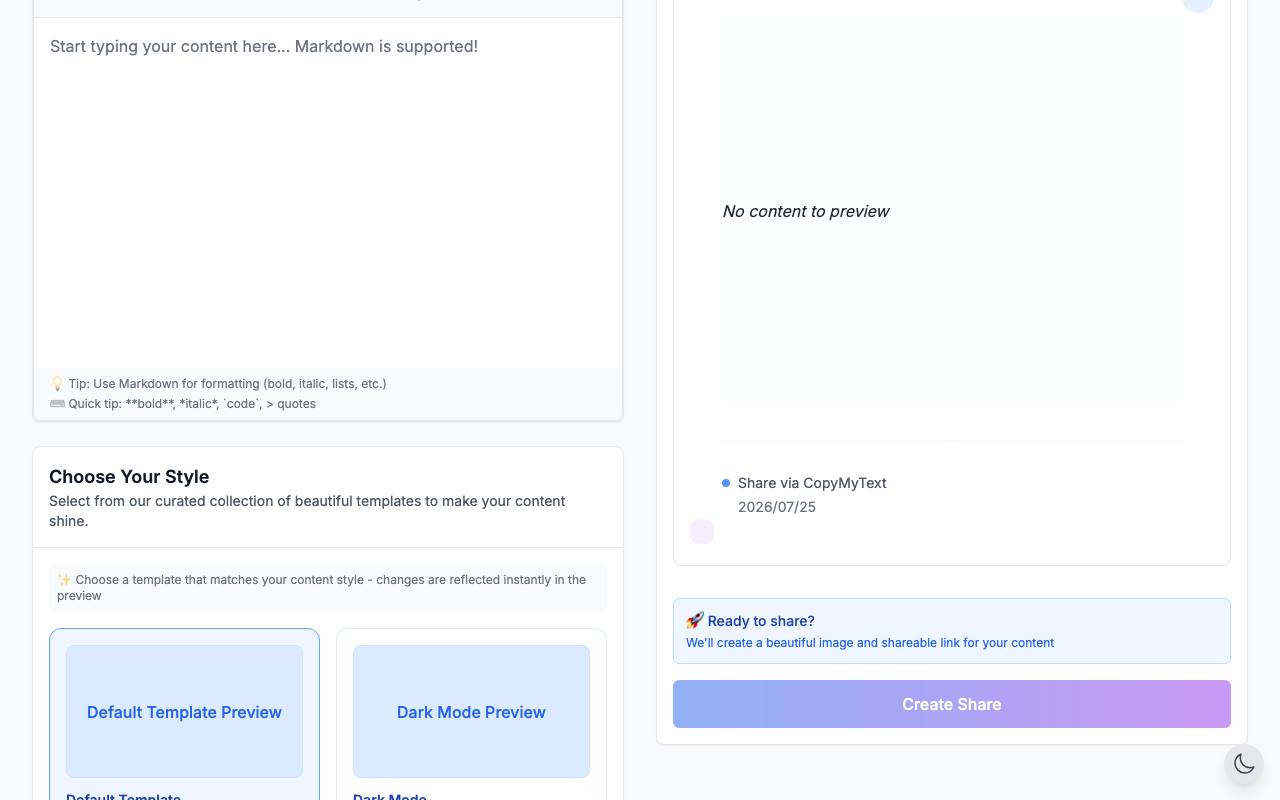This screenshot has width=1280, height=800.
Task: Click the sparkle icon in the template hint
Action: tap(64, 580)
